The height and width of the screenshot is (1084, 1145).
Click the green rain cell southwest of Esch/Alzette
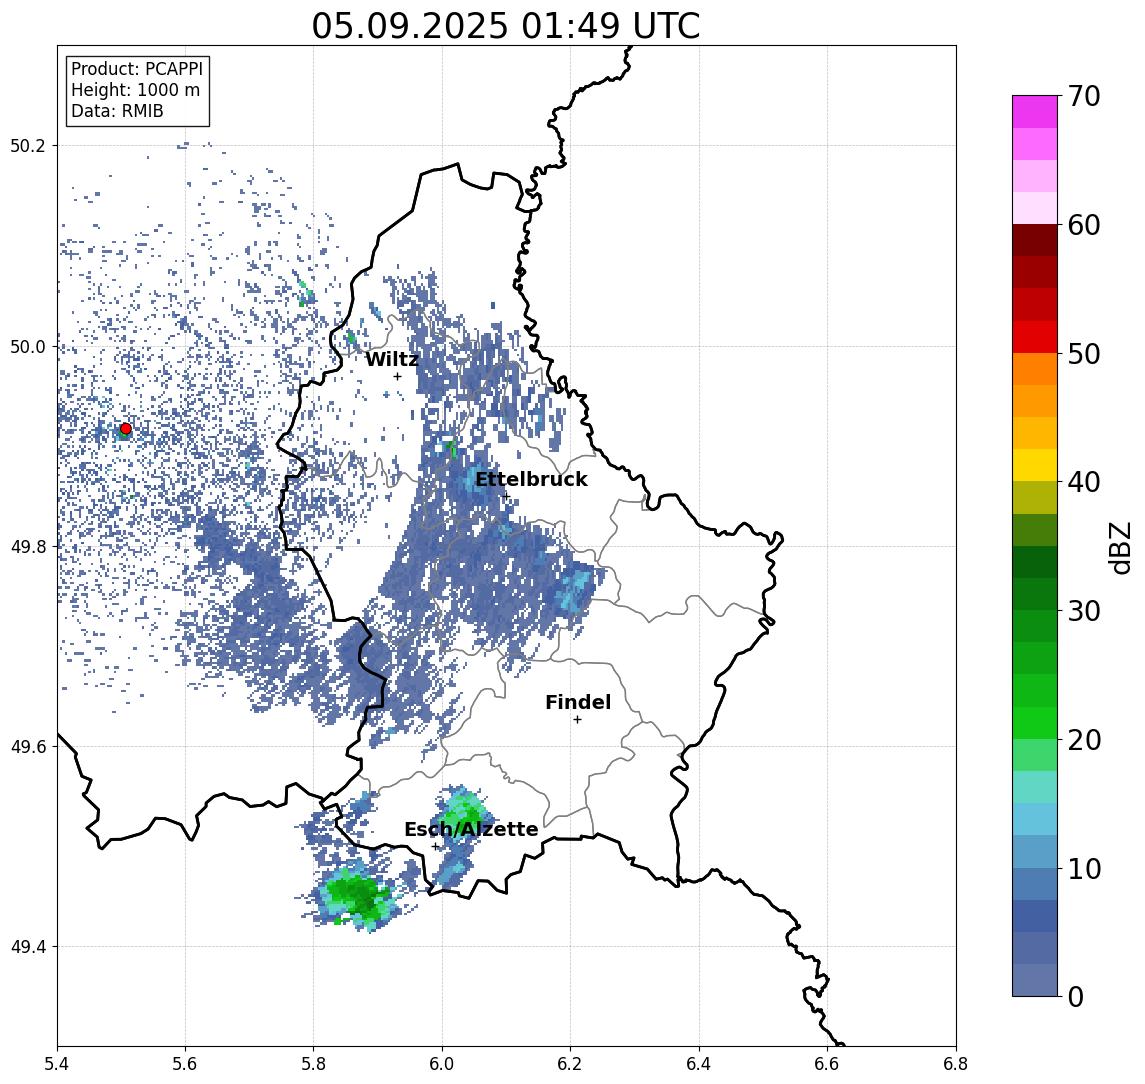(356, 896)
